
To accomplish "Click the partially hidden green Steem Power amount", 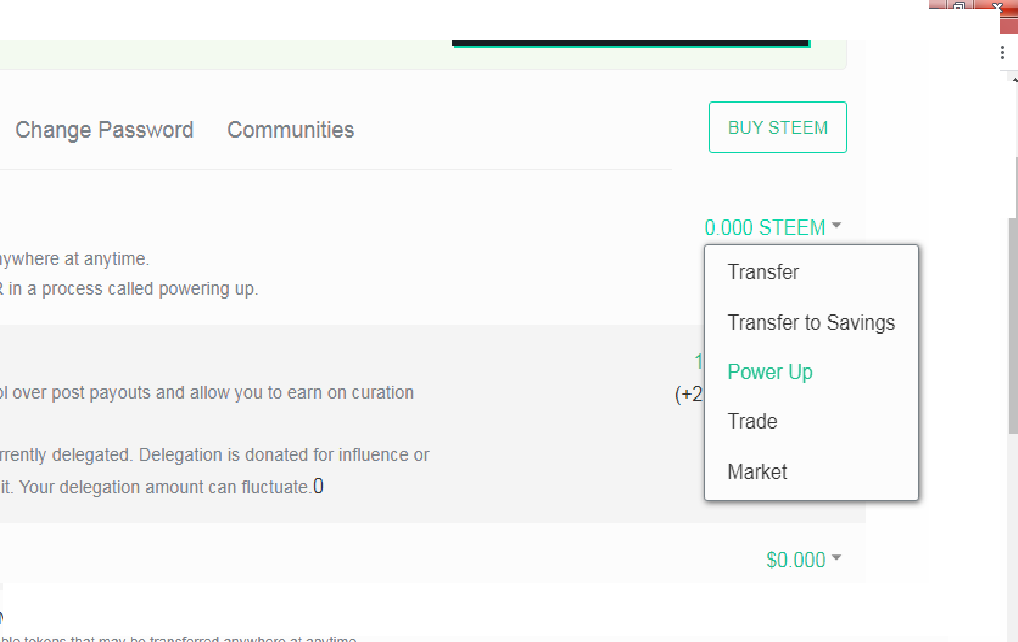I will 699,361.
